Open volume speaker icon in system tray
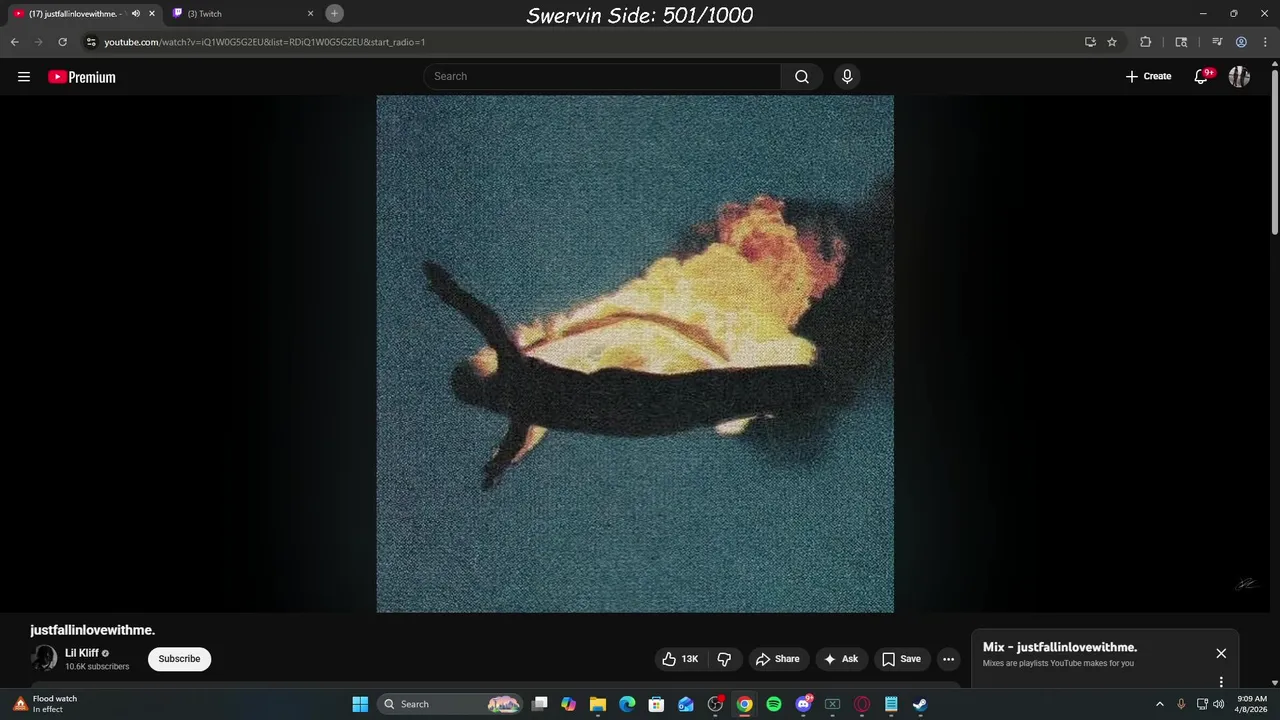The width and height of the screenshot is (1280, 720). [1218, 704]
